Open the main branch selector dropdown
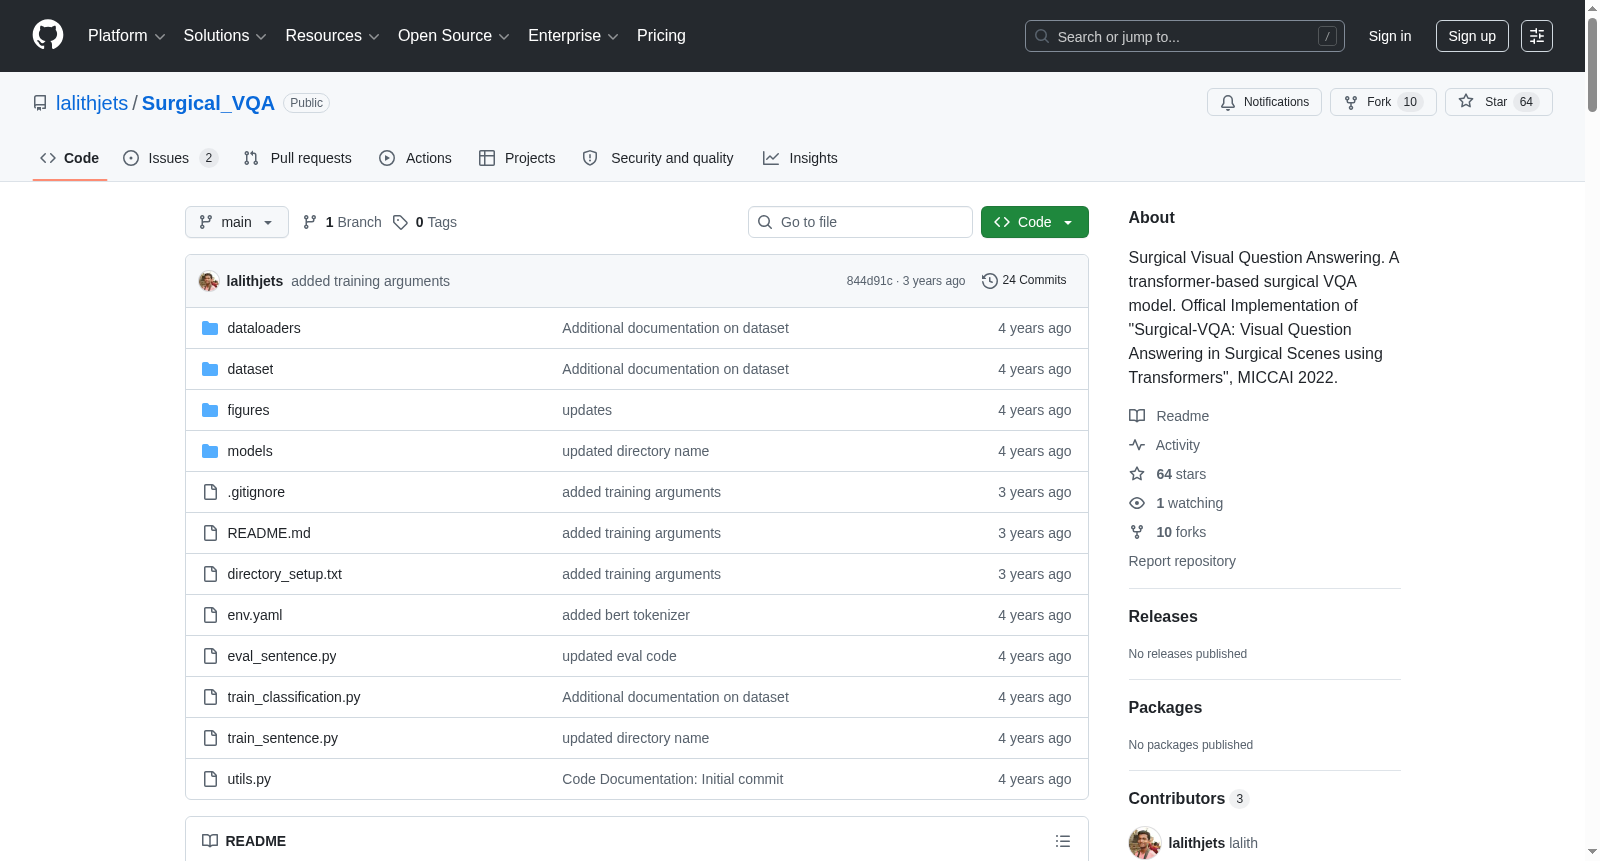 237,222
